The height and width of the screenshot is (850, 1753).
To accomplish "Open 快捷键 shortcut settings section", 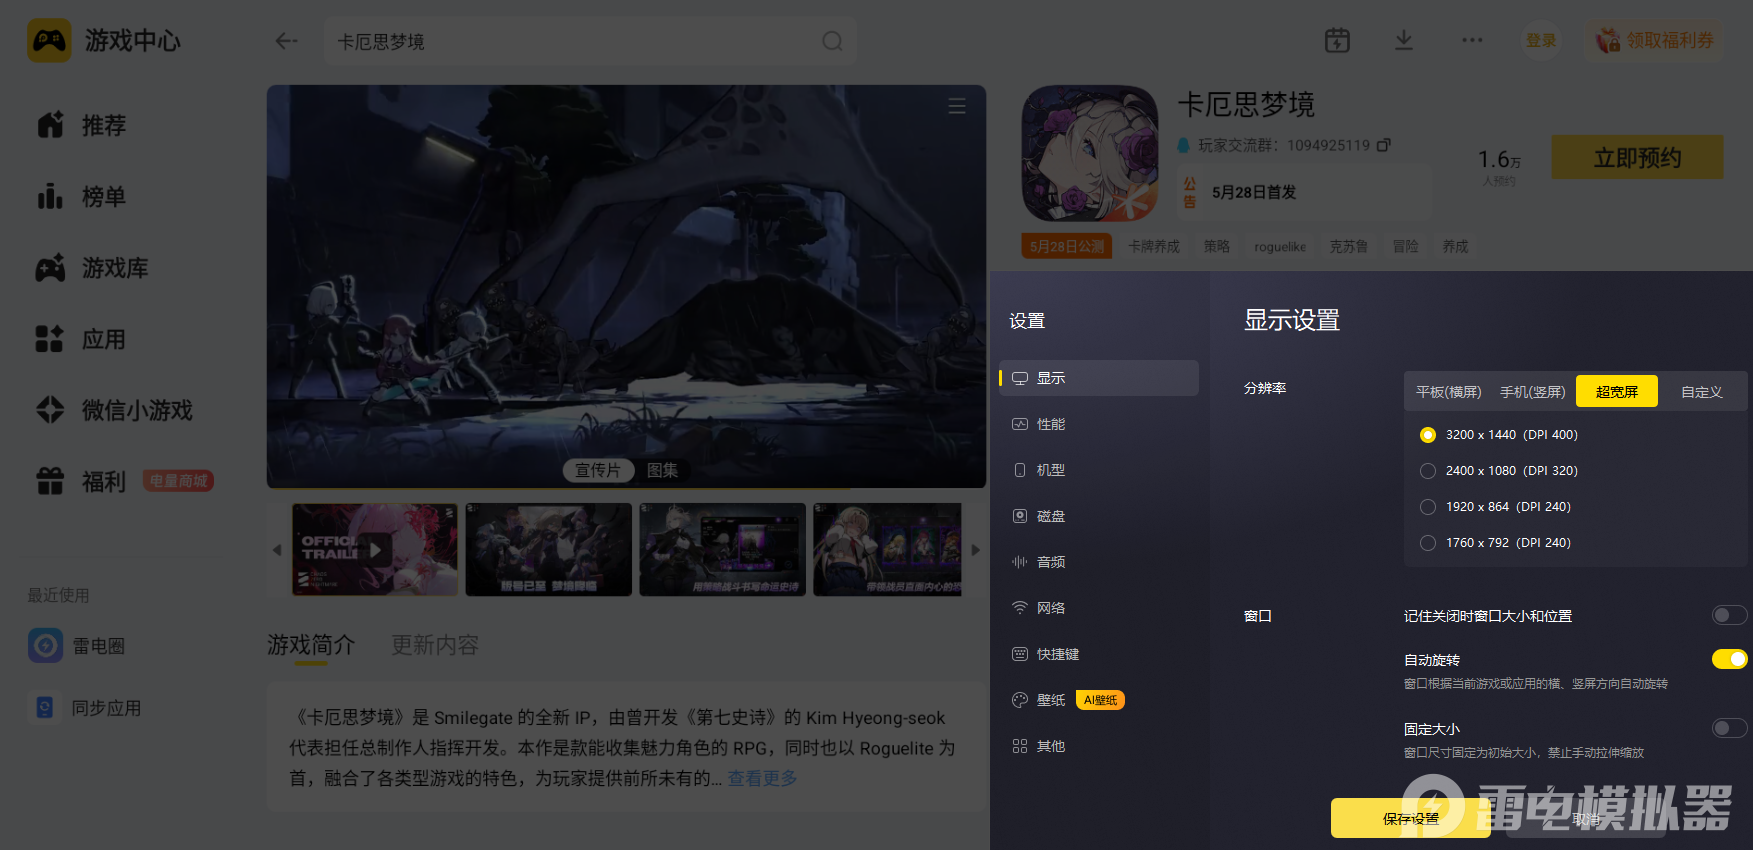I will tap(1099, 654).
